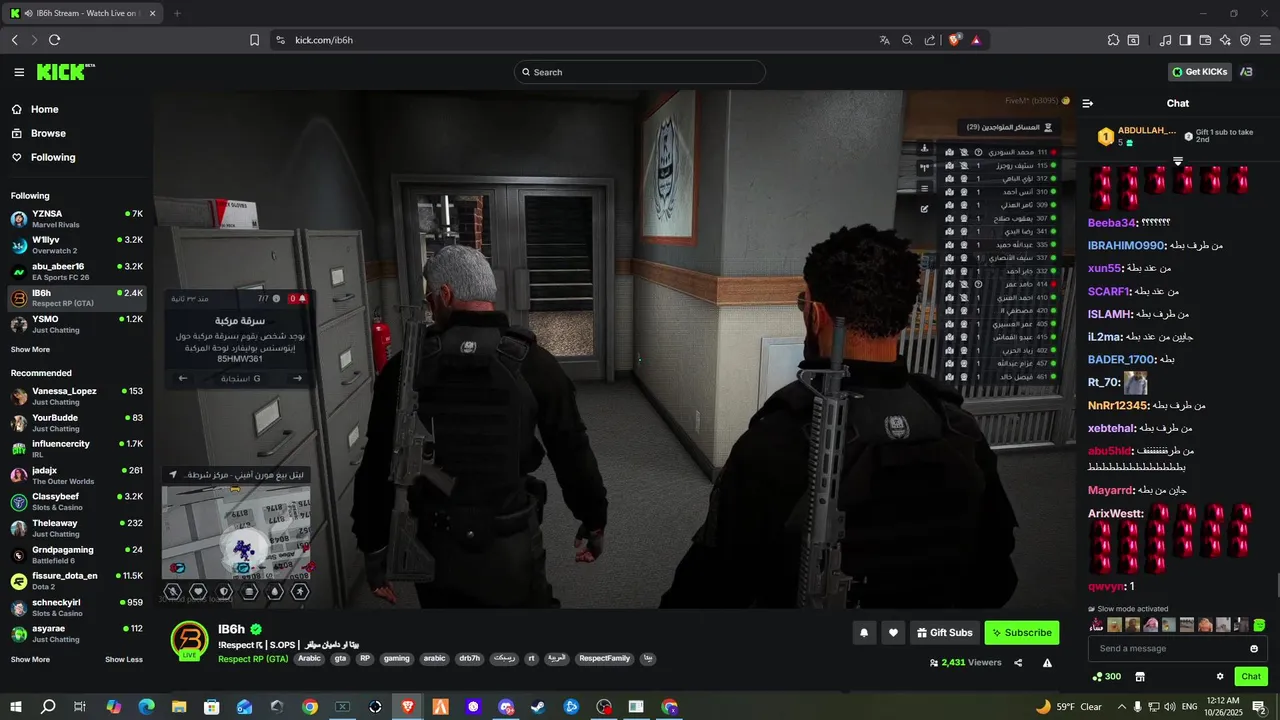The width and height of the screenshot is (1280, 720).
Task: Toggle the Brave sidebar panel icon
Action: click(1185, 40)
